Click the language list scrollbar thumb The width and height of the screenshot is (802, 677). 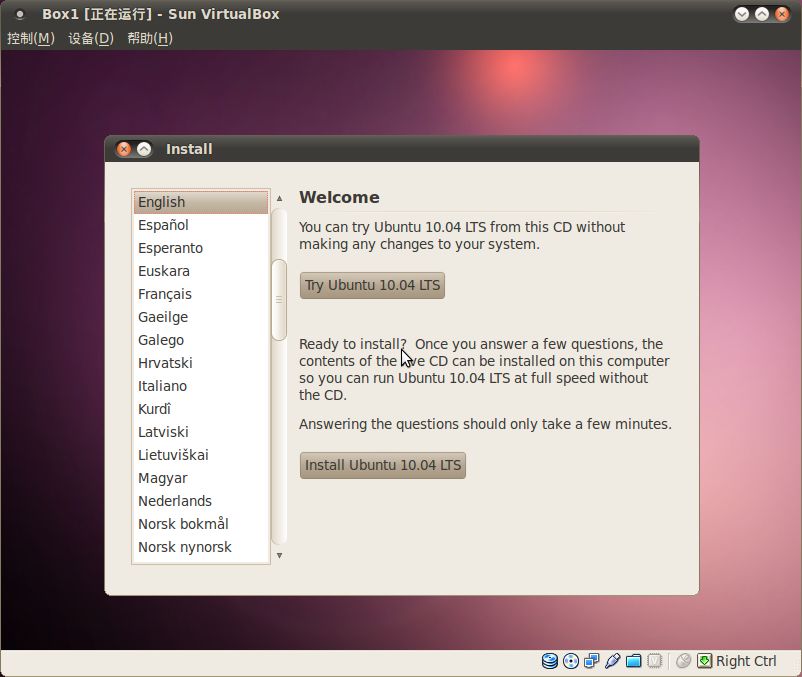279,300
